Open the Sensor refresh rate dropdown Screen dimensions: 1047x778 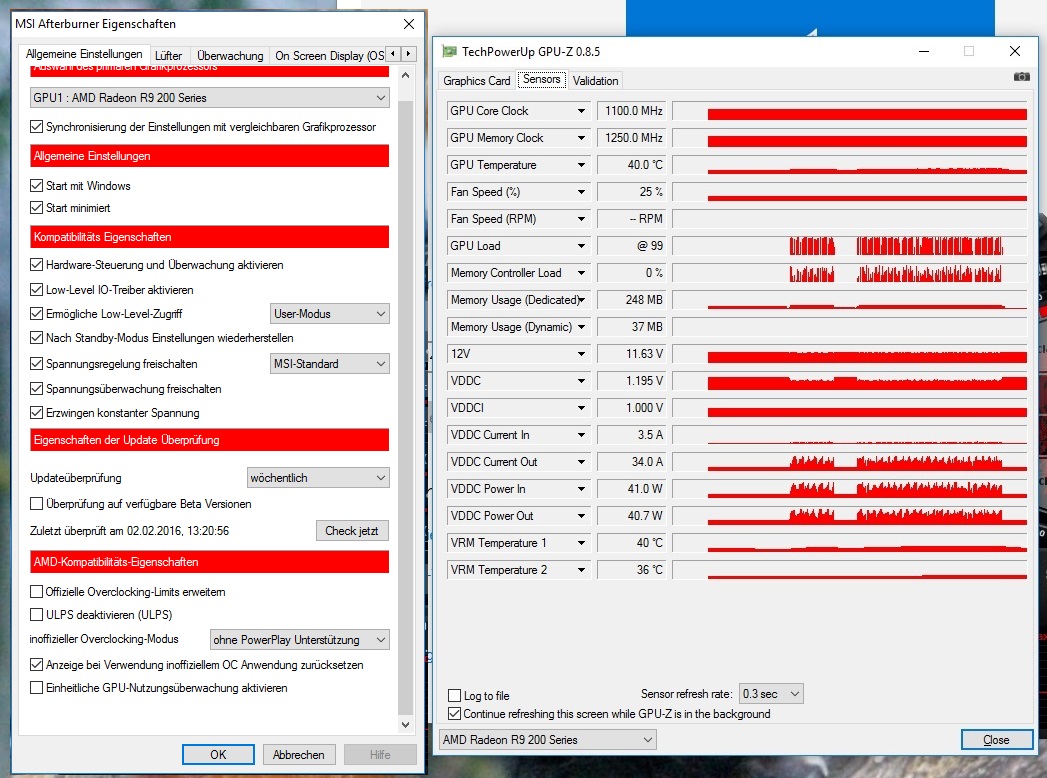pyautogui.click(x=771, y=694)
